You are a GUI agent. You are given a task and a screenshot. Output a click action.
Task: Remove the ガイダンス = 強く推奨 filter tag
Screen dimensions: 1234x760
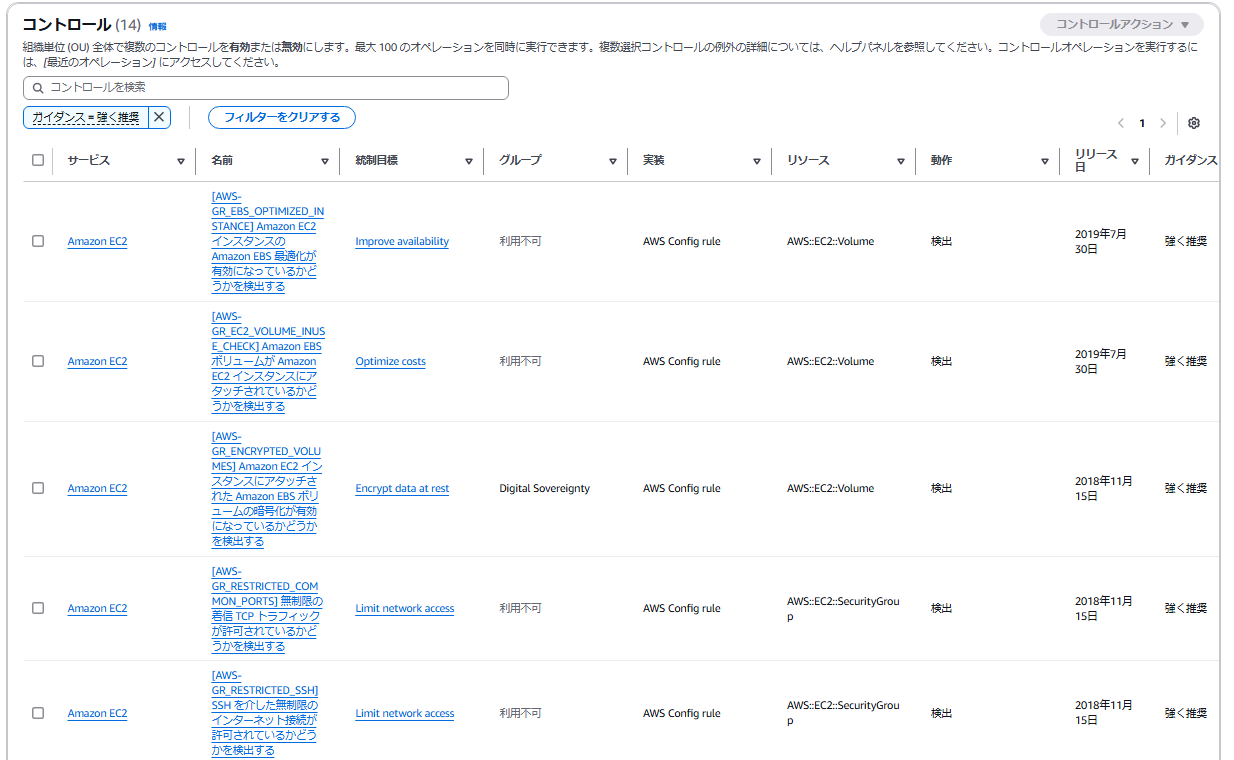pyautogui.click(x=158, y=117)
